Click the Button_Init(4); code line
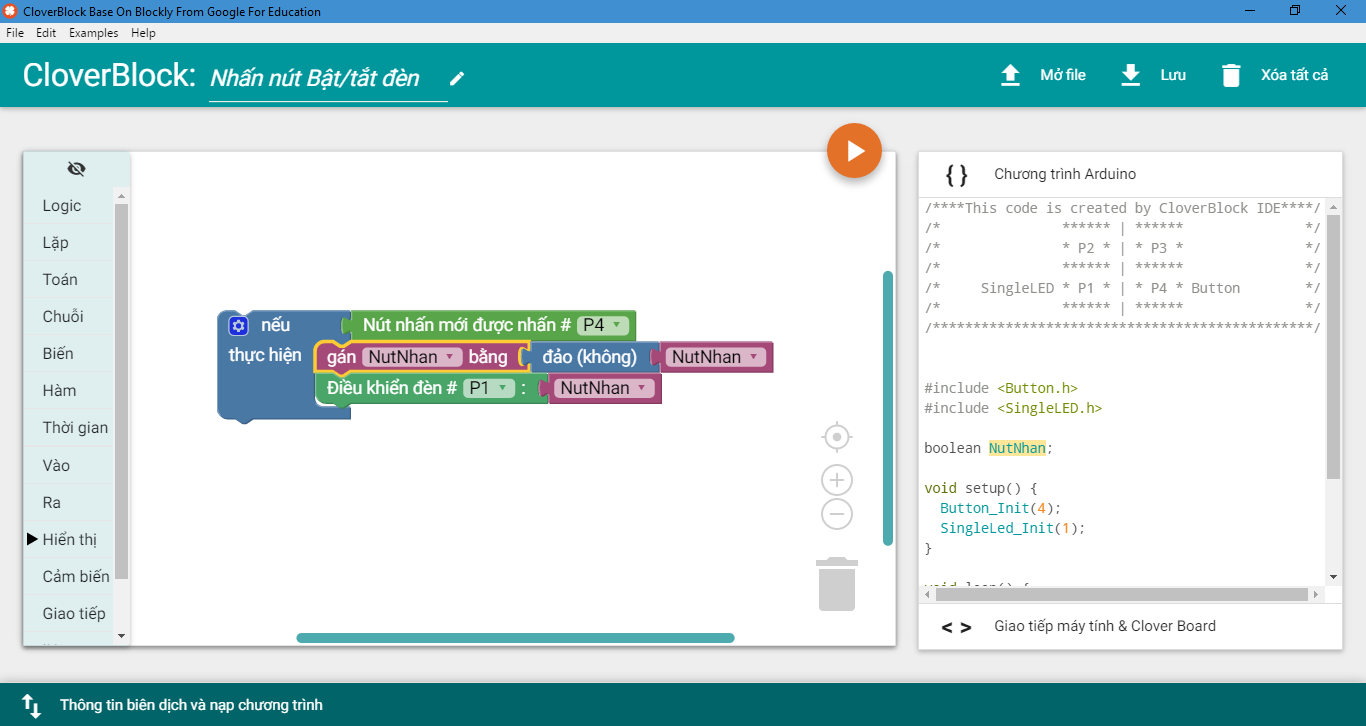 click(1000, 508)
